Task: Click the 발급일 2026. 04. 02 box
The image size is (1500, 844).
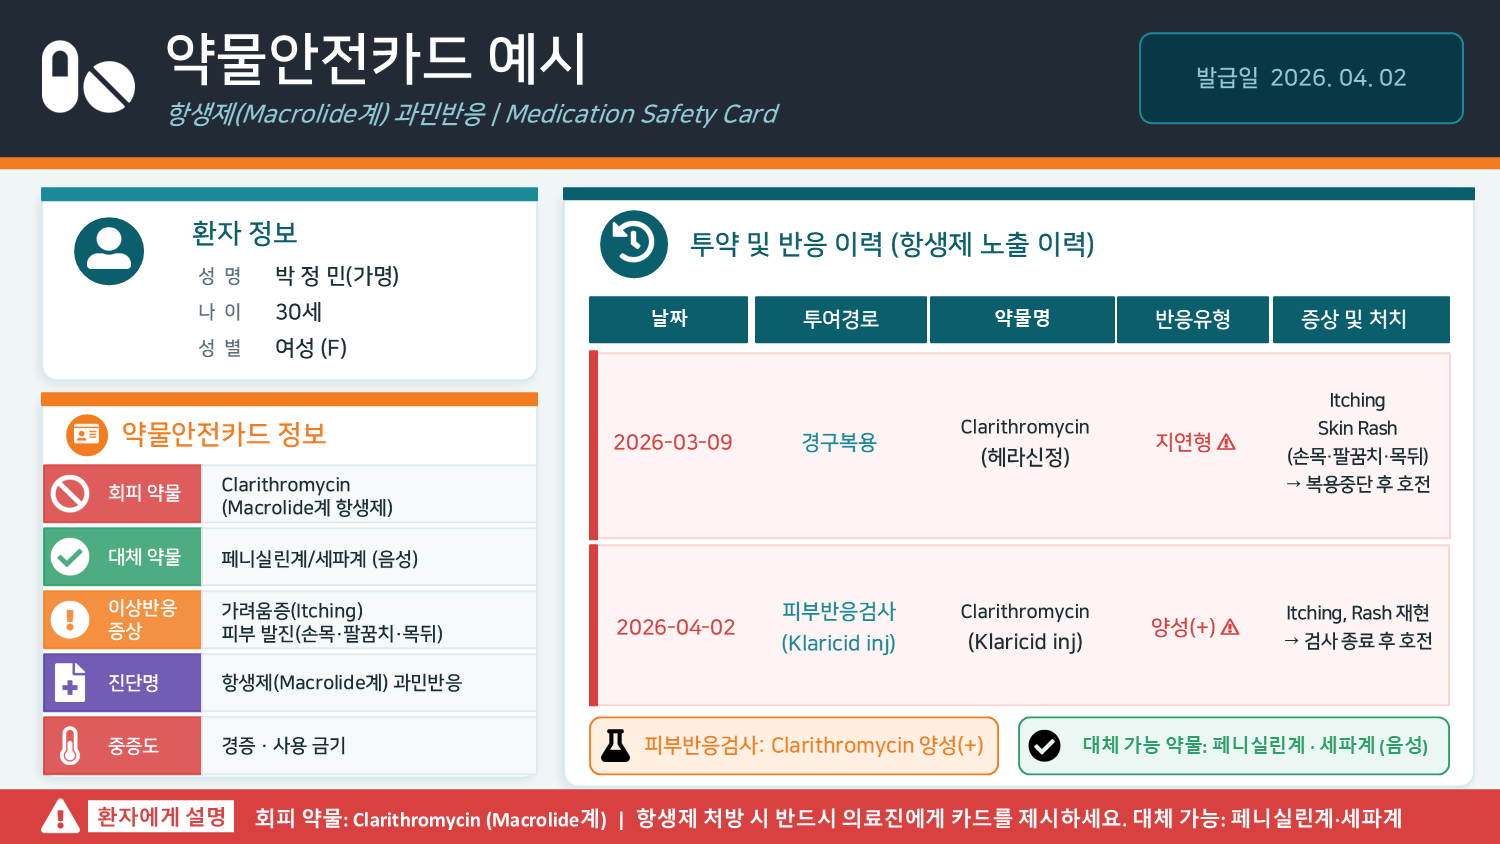Action: [1301, 78]
